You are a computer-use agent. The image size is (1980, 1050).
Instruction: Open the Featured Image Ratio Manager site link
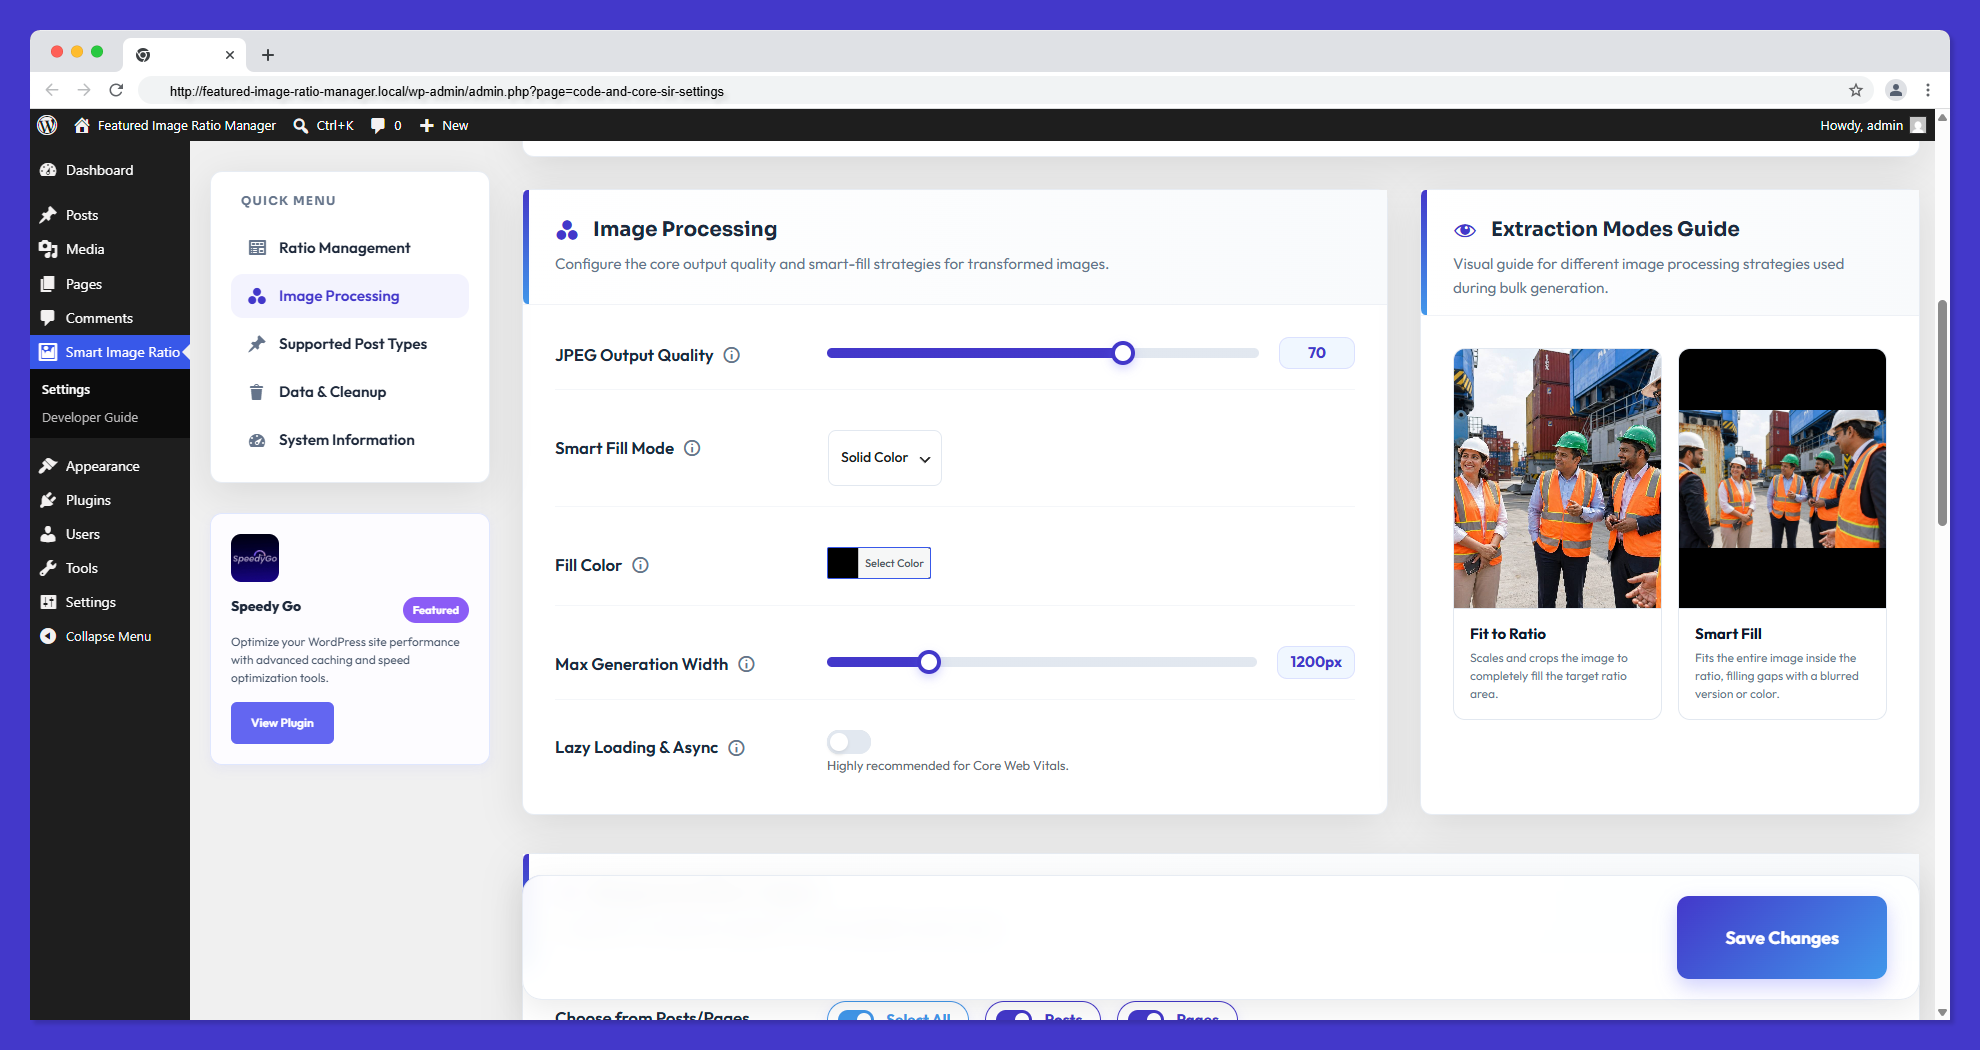tap(186, 125)
